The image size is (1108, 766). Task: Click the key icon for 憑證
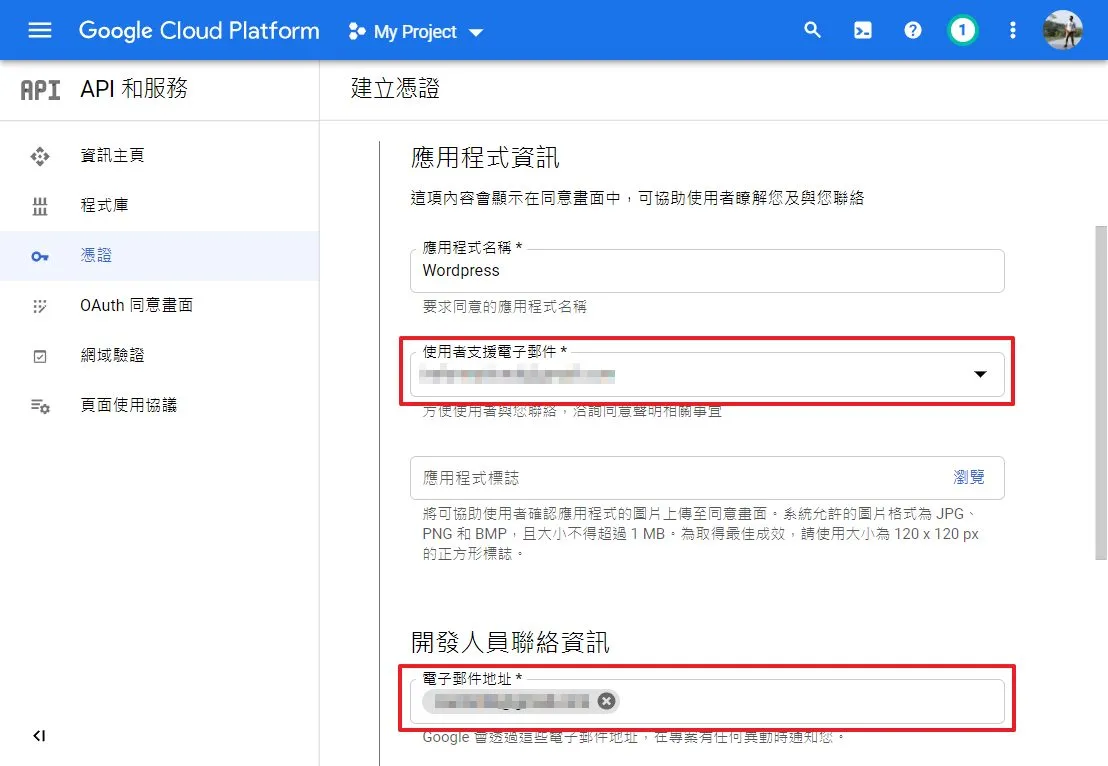point(40,256)
